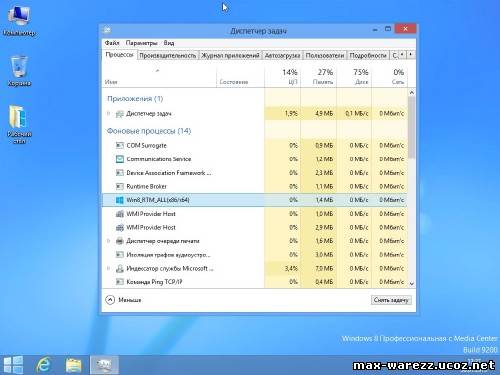Image resolution: width=500 pixels, height=375 pixels.
Task: Expand the Индексатор службы Microsoft process
Action: pyautogui.click(x=108, y=268)
